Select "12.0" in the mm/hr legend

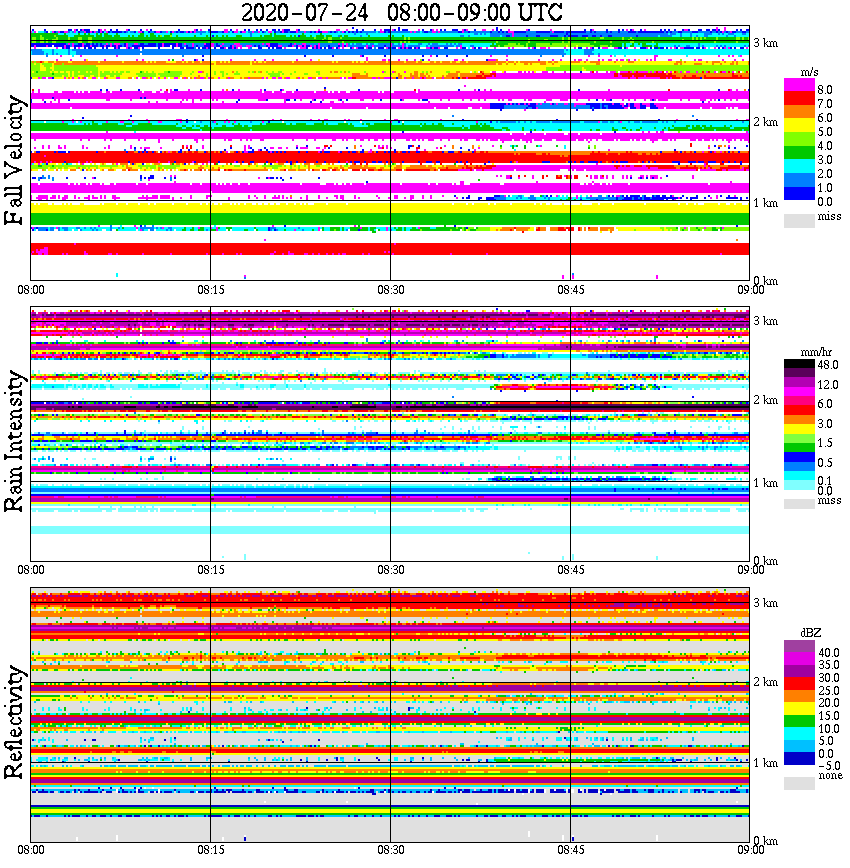(x=828, y=385)
